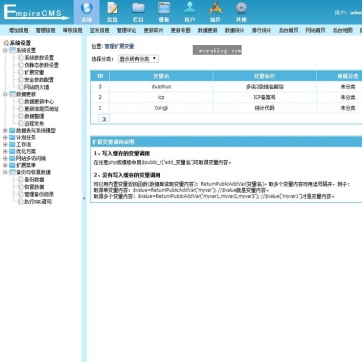Open 更新信息页地址 in the tree
The image size is (362, 362).
coord(41,109)
